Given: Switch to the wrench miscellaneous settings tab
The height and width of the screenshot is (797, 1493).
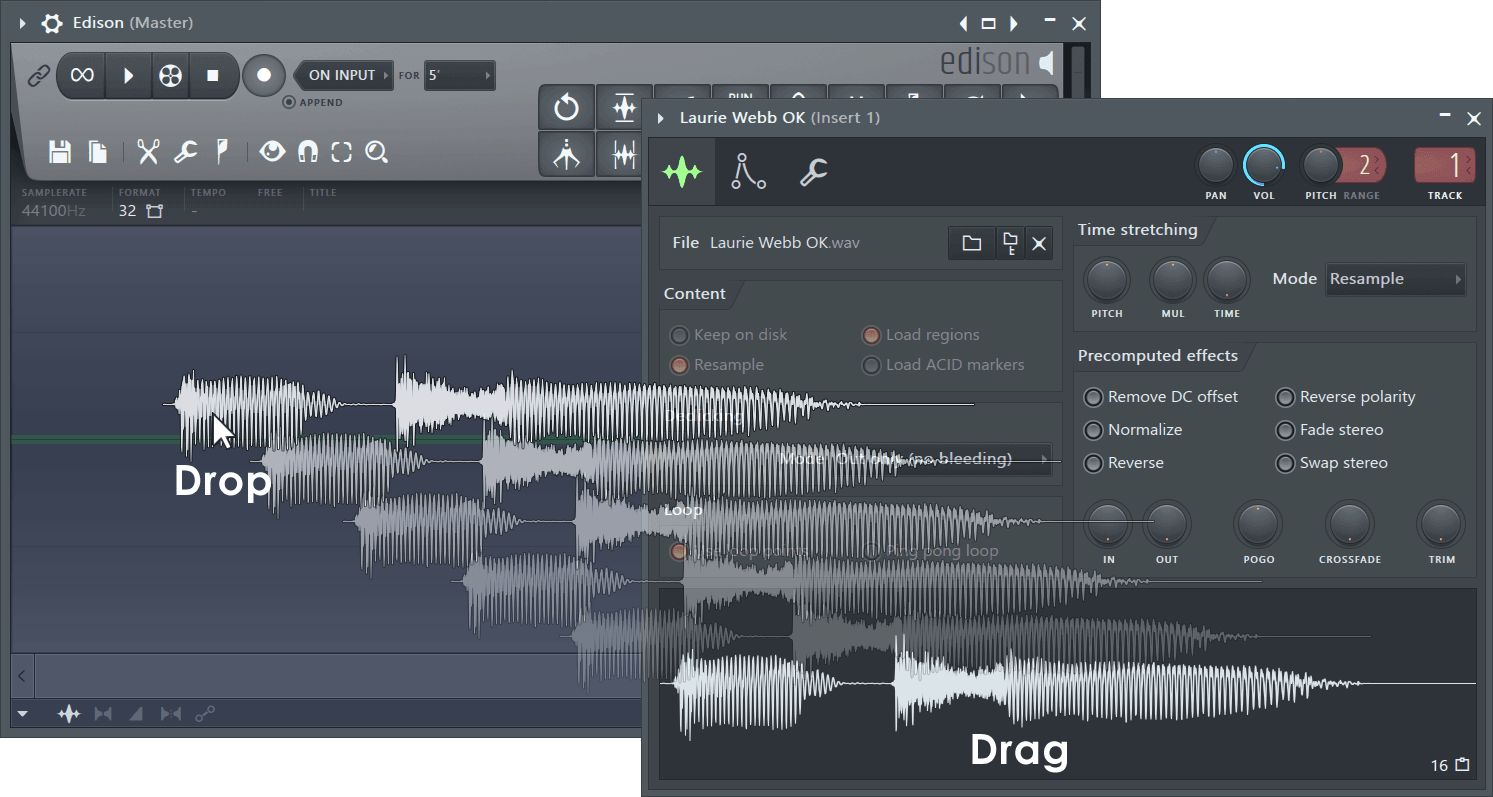Looking at the screenshot, I should [813, 172].
